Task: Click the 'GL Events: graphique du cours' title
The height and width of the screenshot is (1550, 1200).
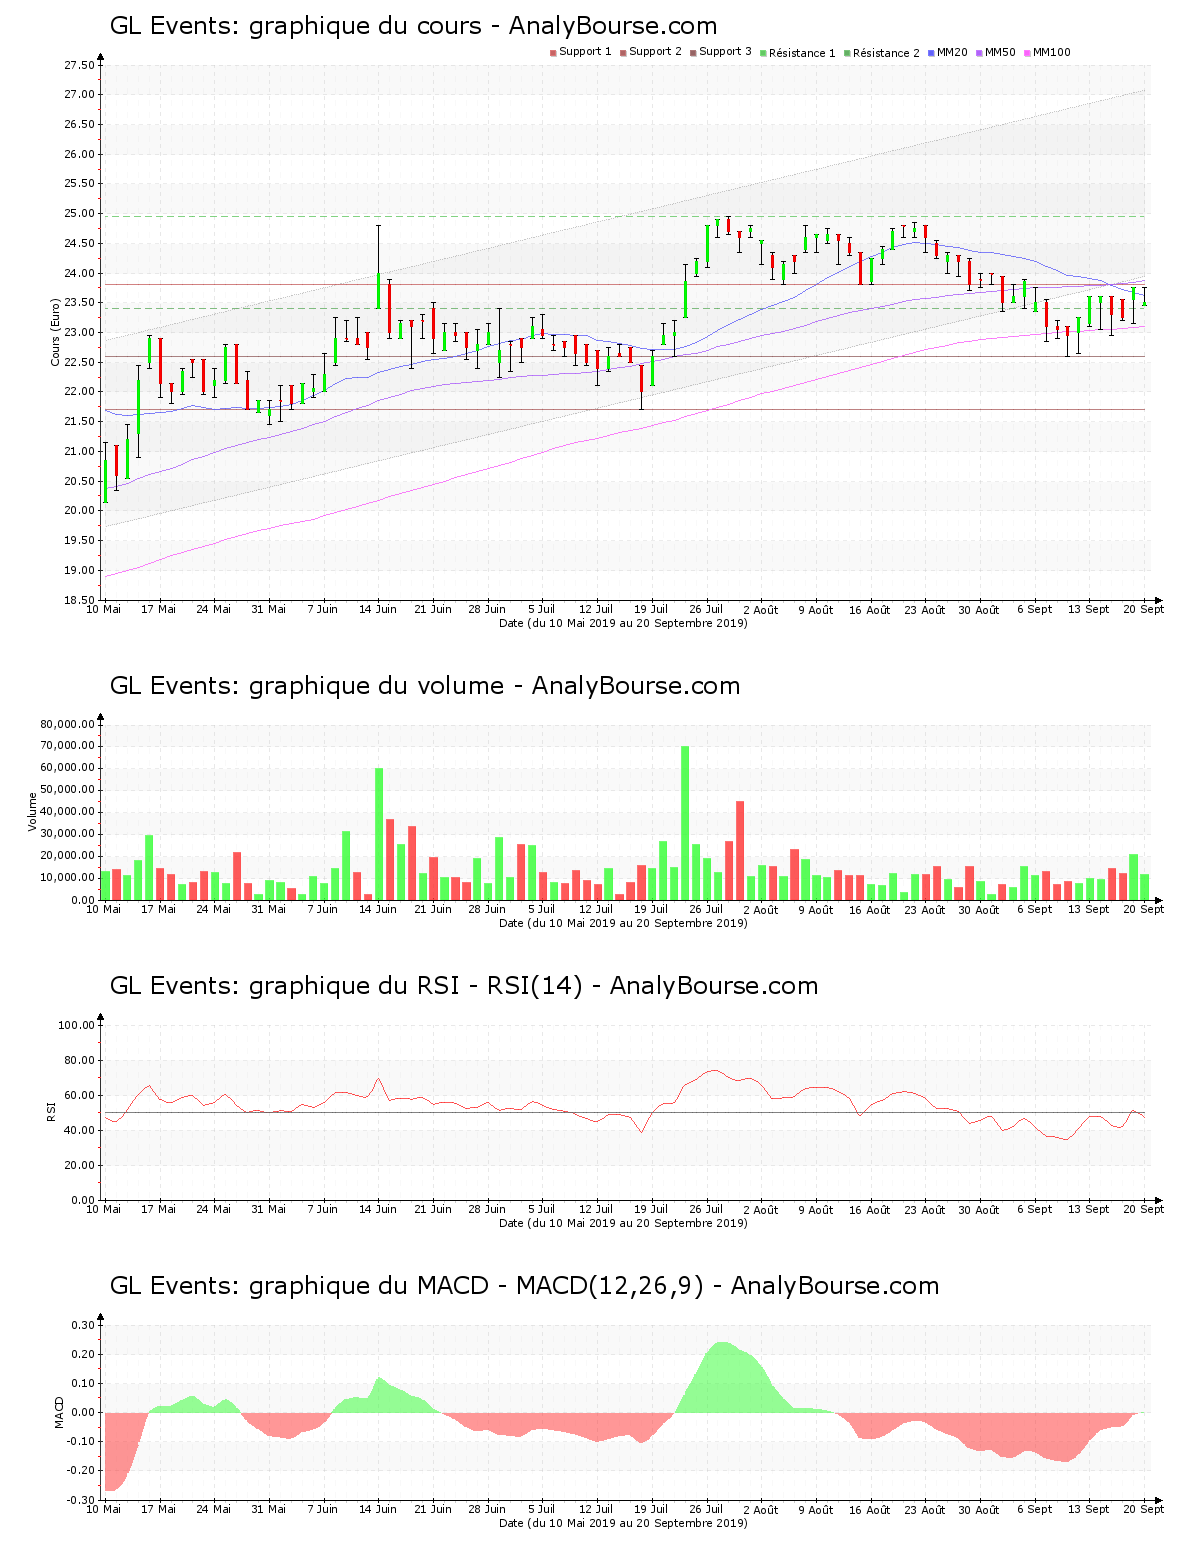Action: tap(296, 26)
